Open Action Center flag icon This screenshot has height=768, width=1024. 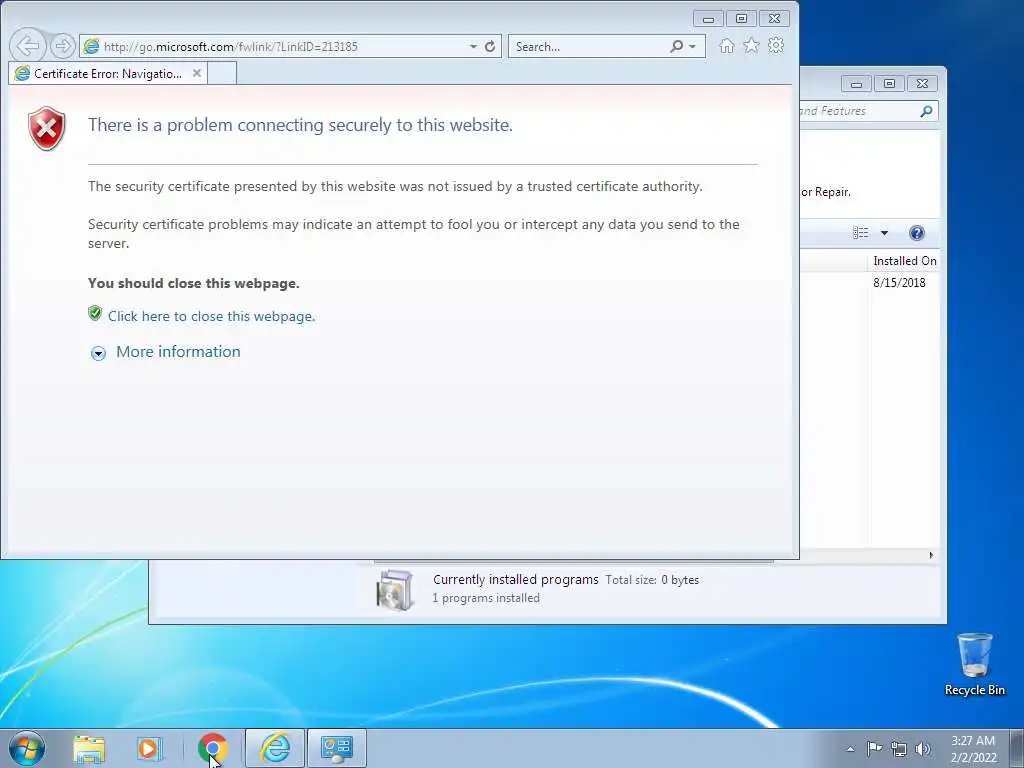tap(874, 748)
